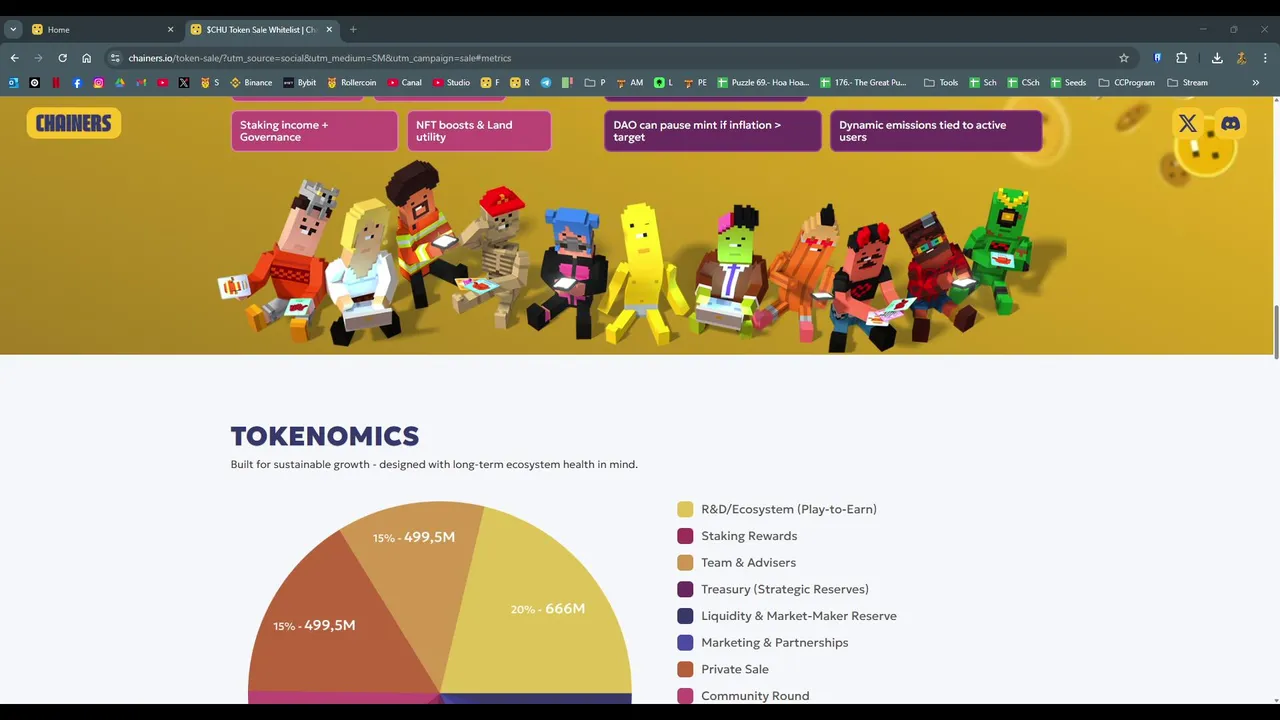Close the Home tab
The width and height of the screenshot is (1280, 720).
[170, 30]
